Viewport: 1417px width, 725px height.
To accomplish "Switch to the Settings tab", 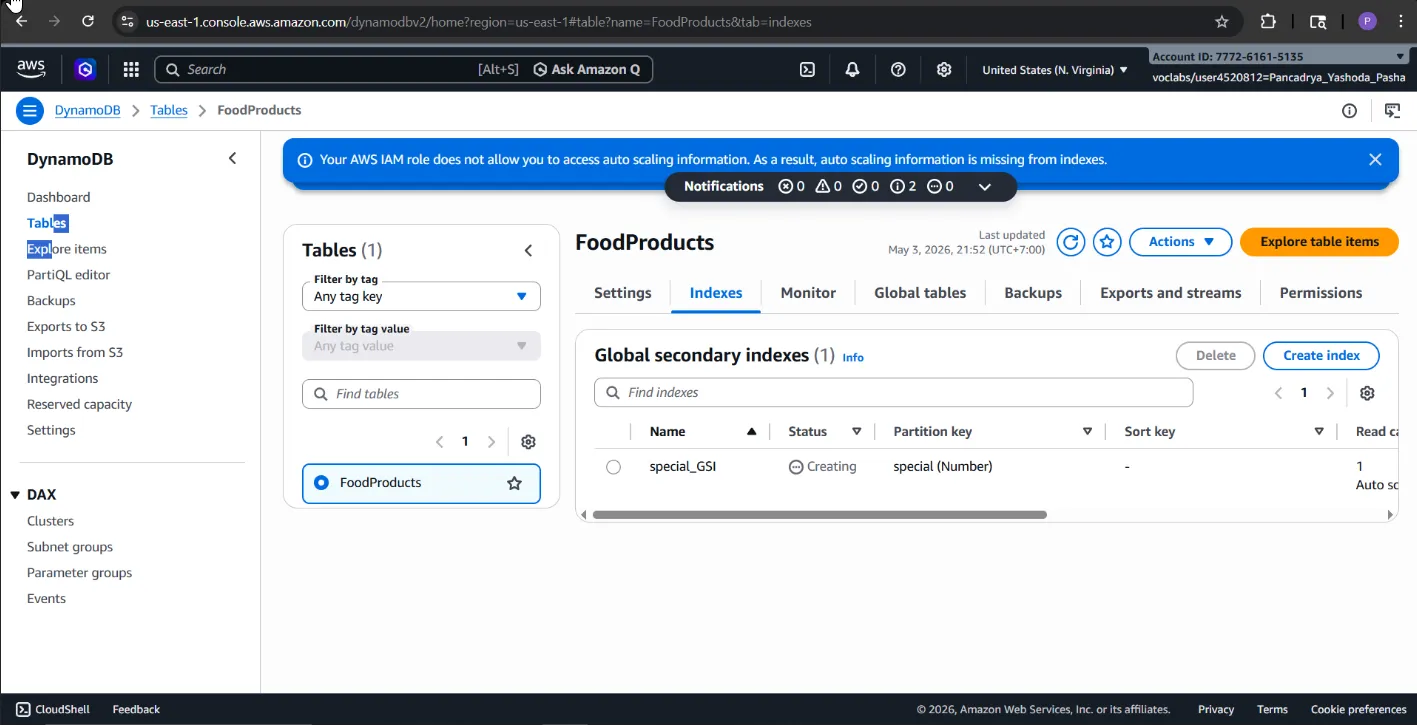I will (x=623, y=293).
